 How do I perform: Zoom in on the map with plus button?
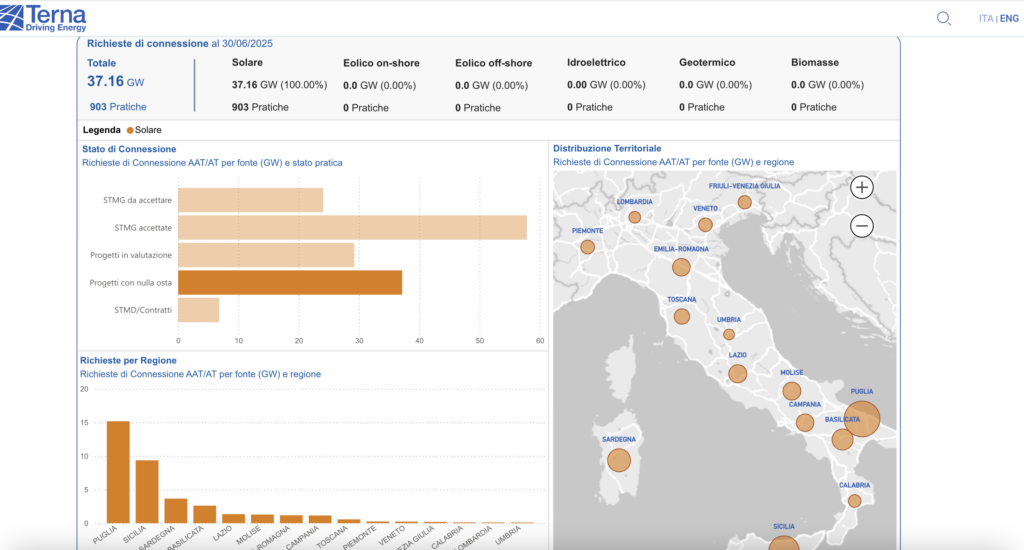(861, 187)
